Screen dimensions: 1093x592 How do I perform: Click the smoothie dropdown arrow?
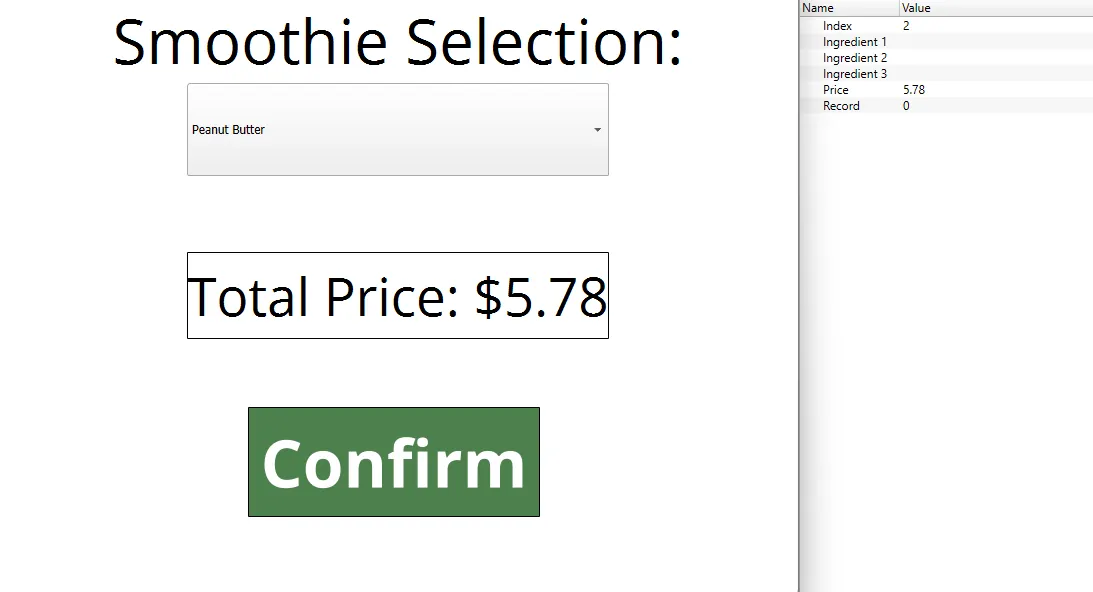[x=597, y=130]
